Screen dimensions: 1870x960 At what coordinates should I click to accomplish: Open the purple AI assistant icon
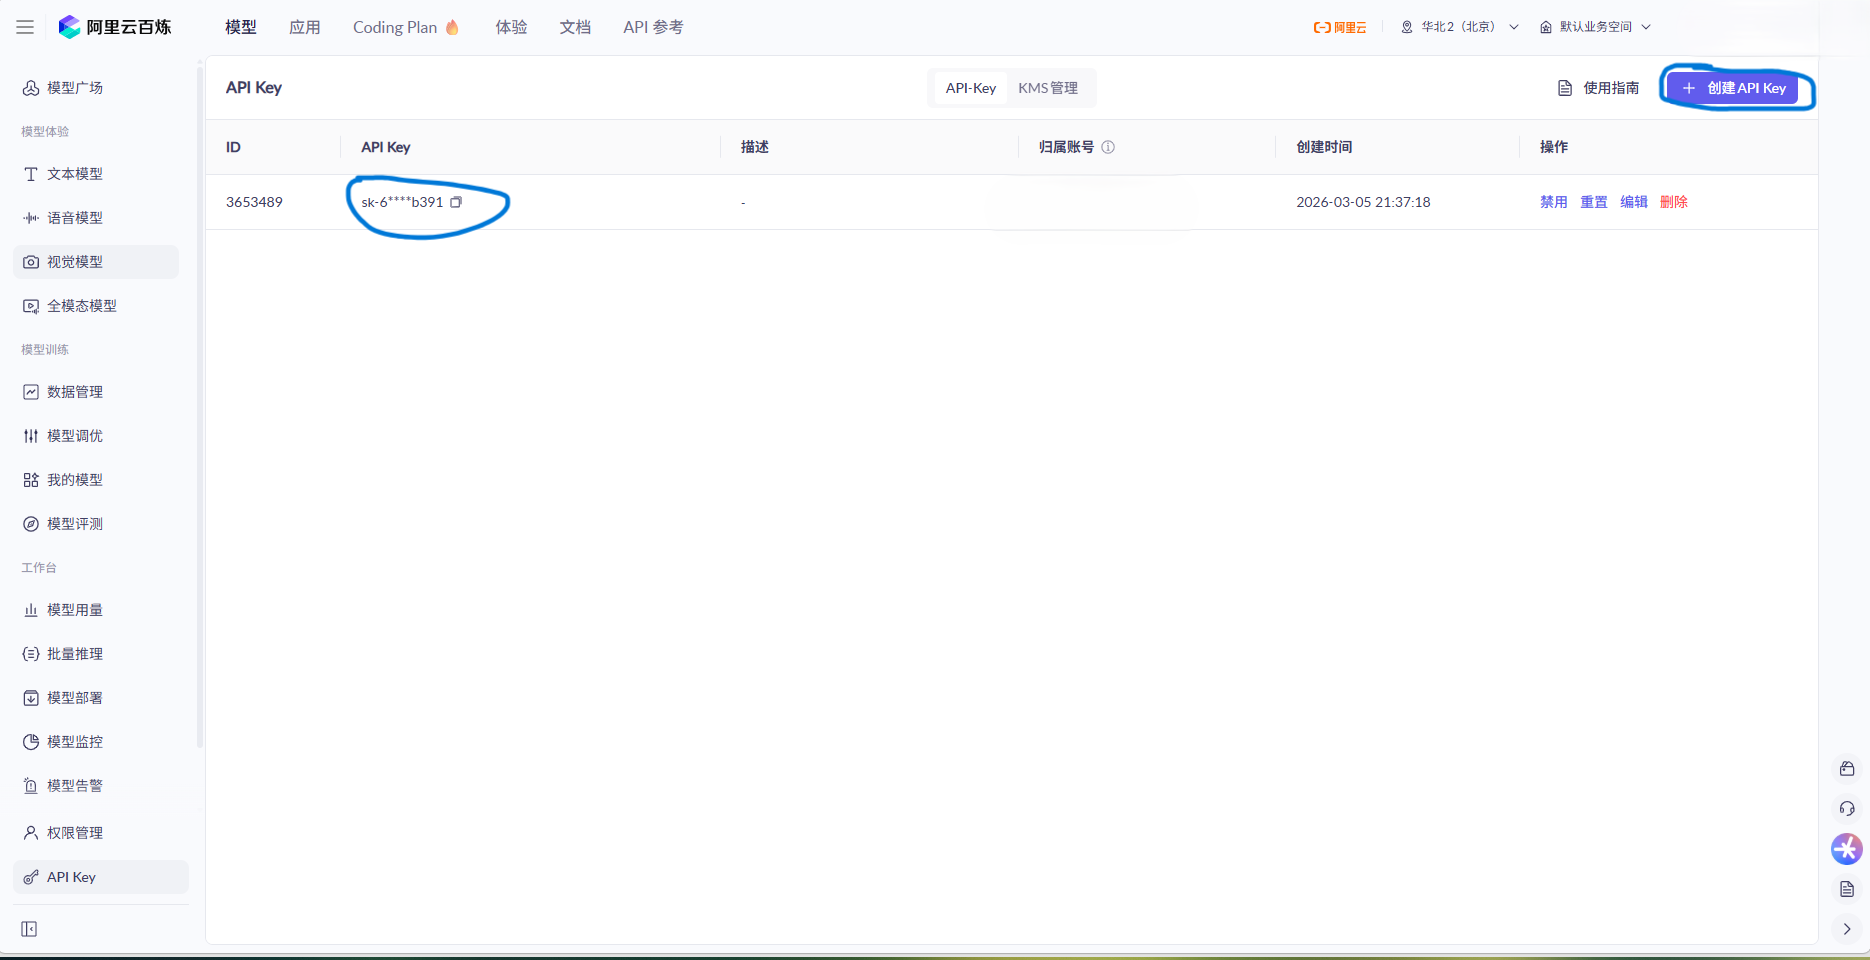pos(1847,849)
